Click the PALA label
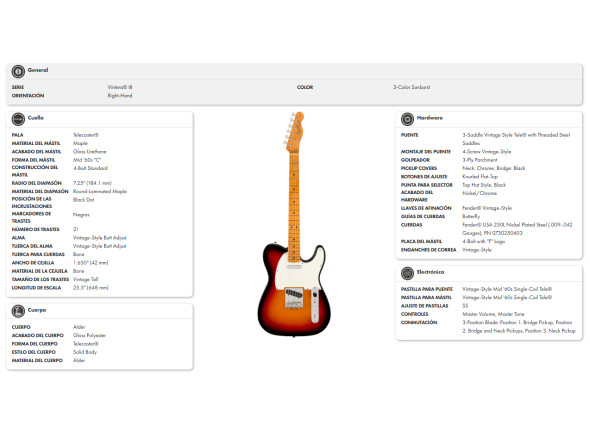 pyautogui.click(x=17, y=135)
